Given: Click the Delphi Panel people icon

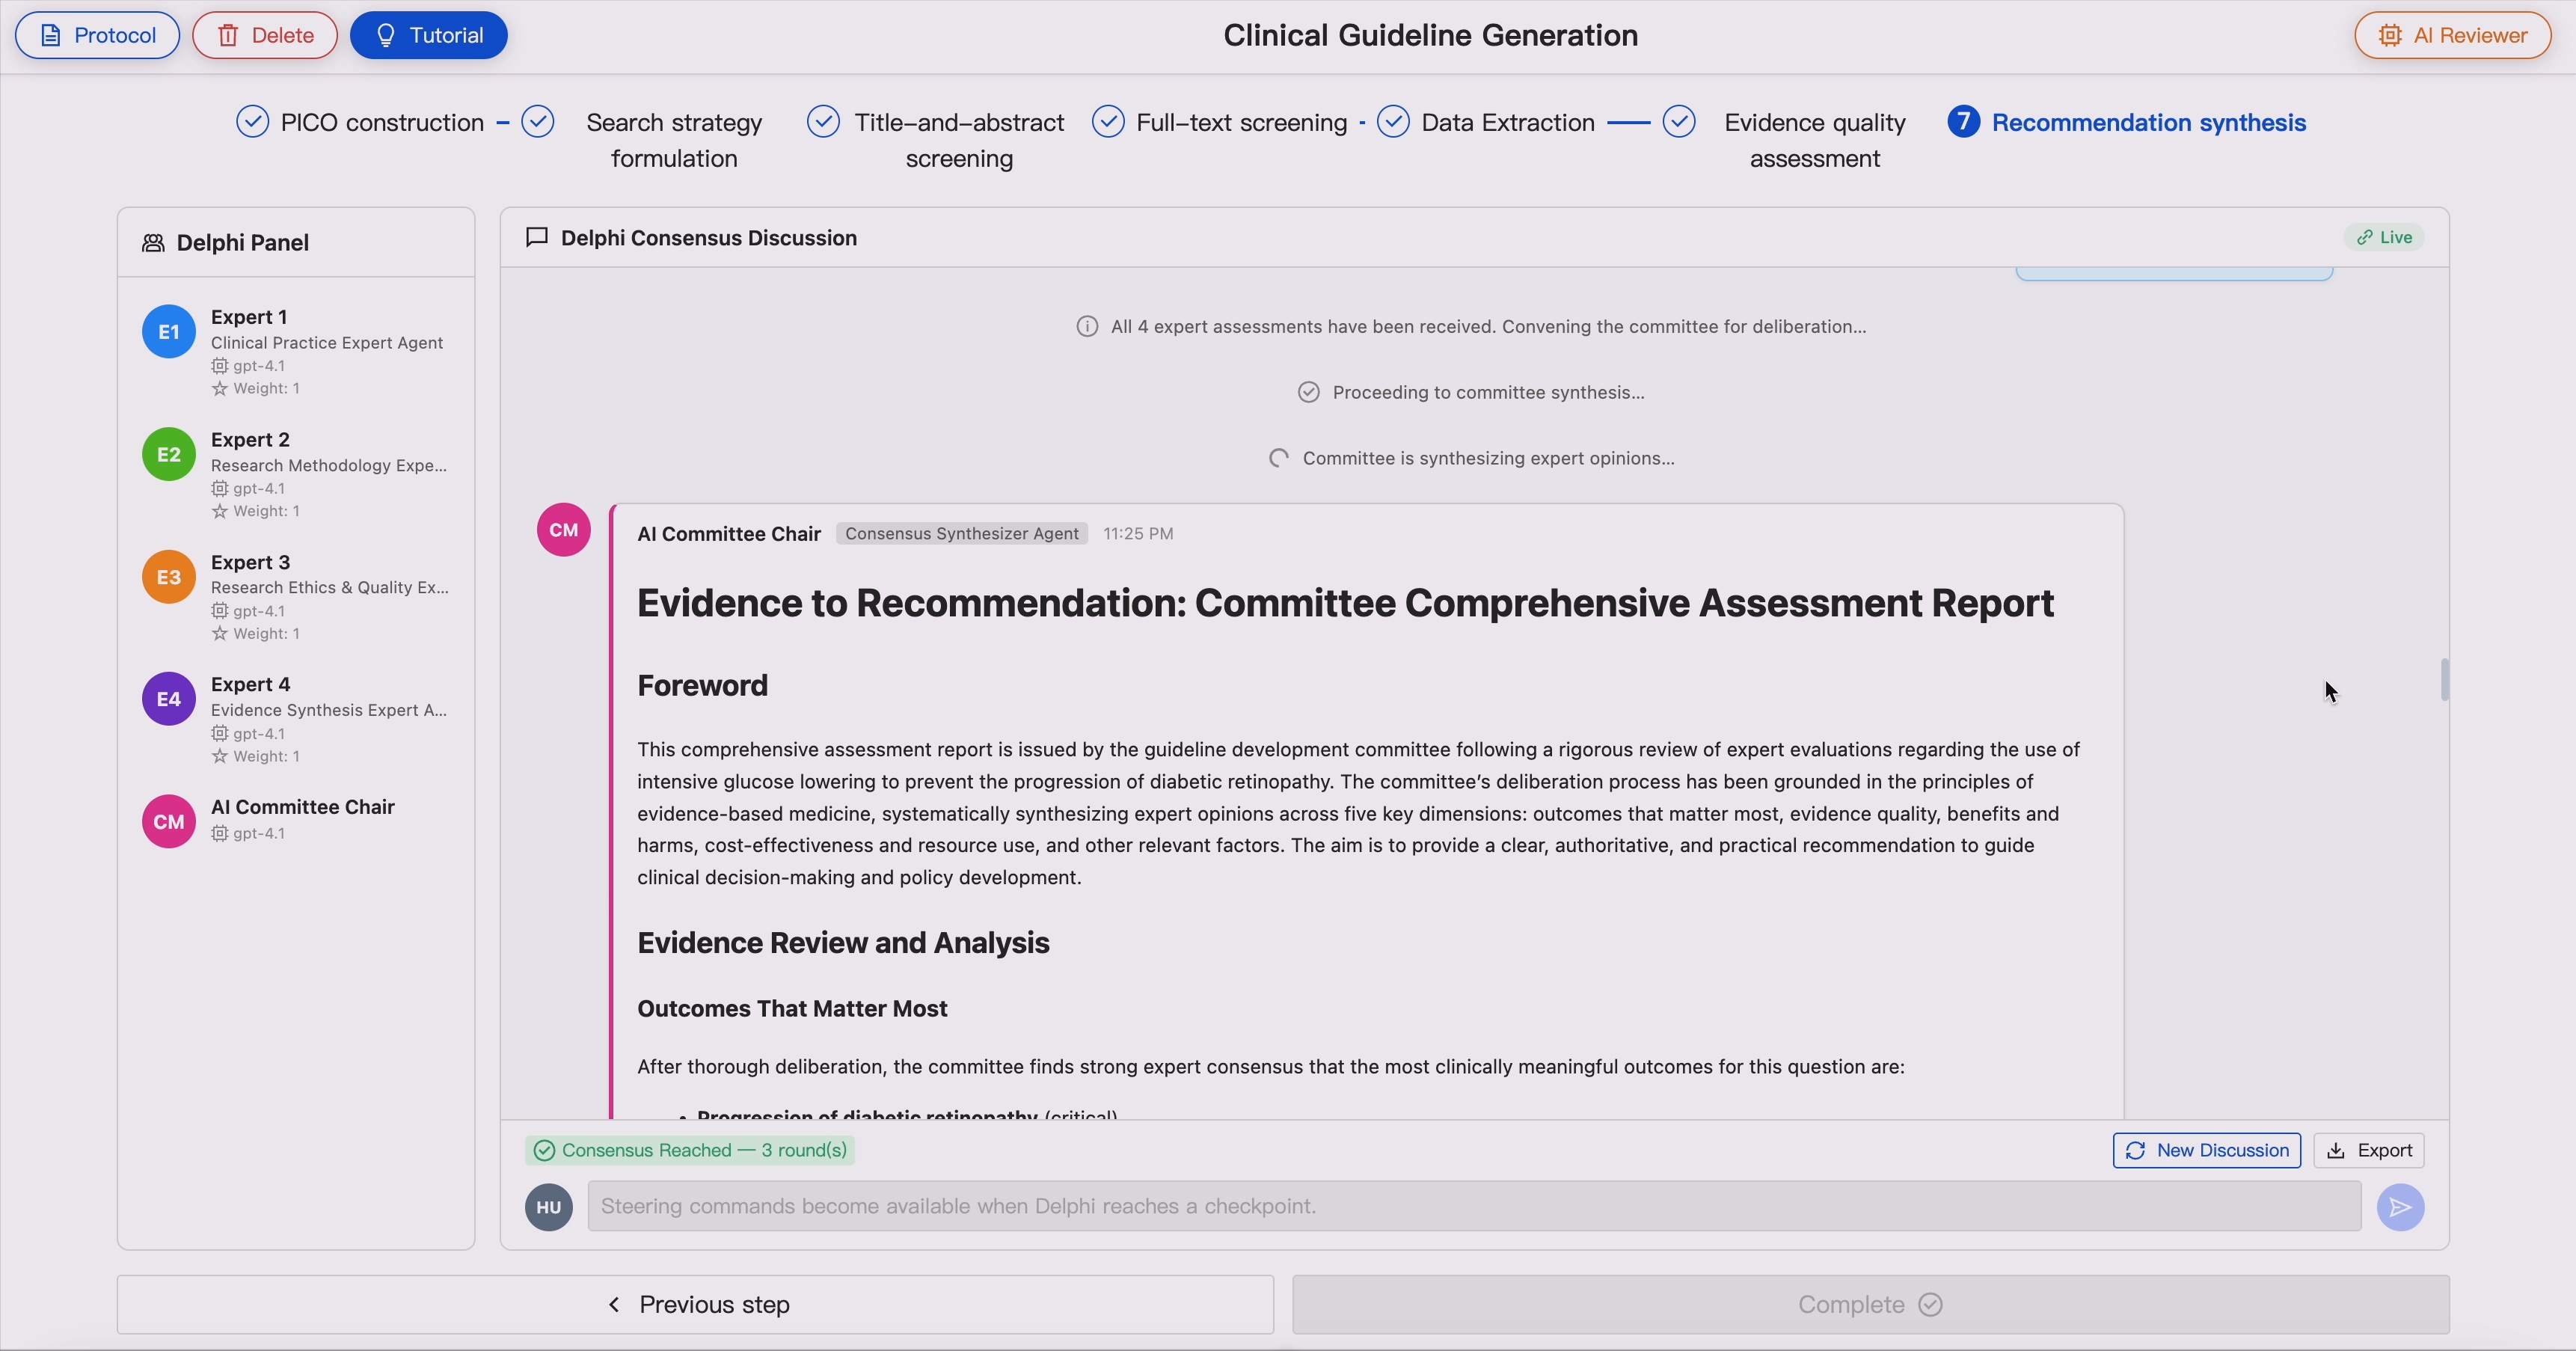Looking at the screenshot, I should [153, 243].
